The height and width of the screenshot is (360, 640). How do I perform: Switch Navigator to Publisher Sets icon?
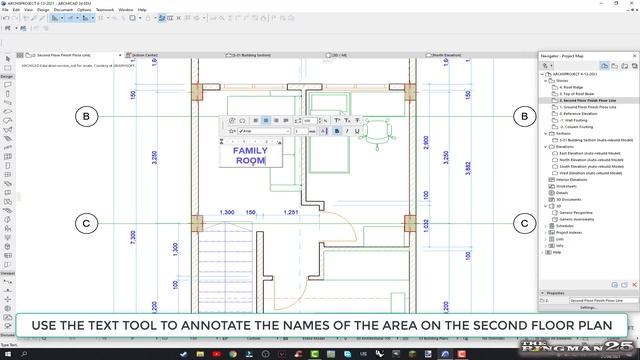pos(634,66)
